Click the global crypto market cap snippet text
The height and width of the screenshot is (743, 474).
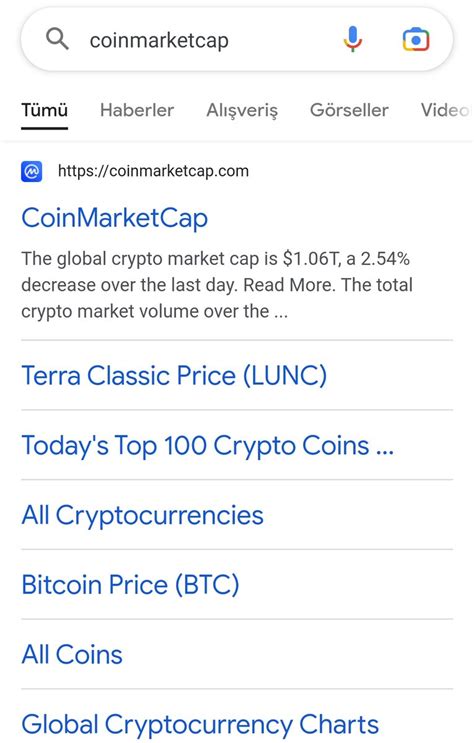(217, 285)
